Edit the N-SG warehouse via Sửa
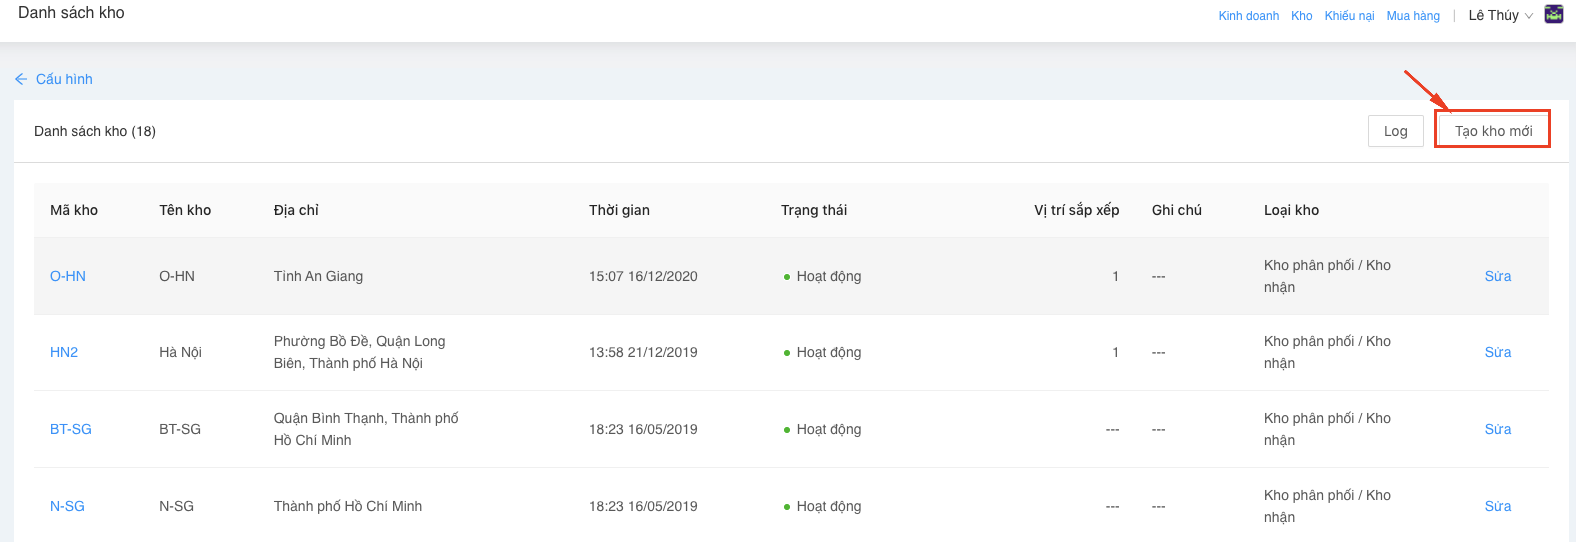 pos(1497,506)
